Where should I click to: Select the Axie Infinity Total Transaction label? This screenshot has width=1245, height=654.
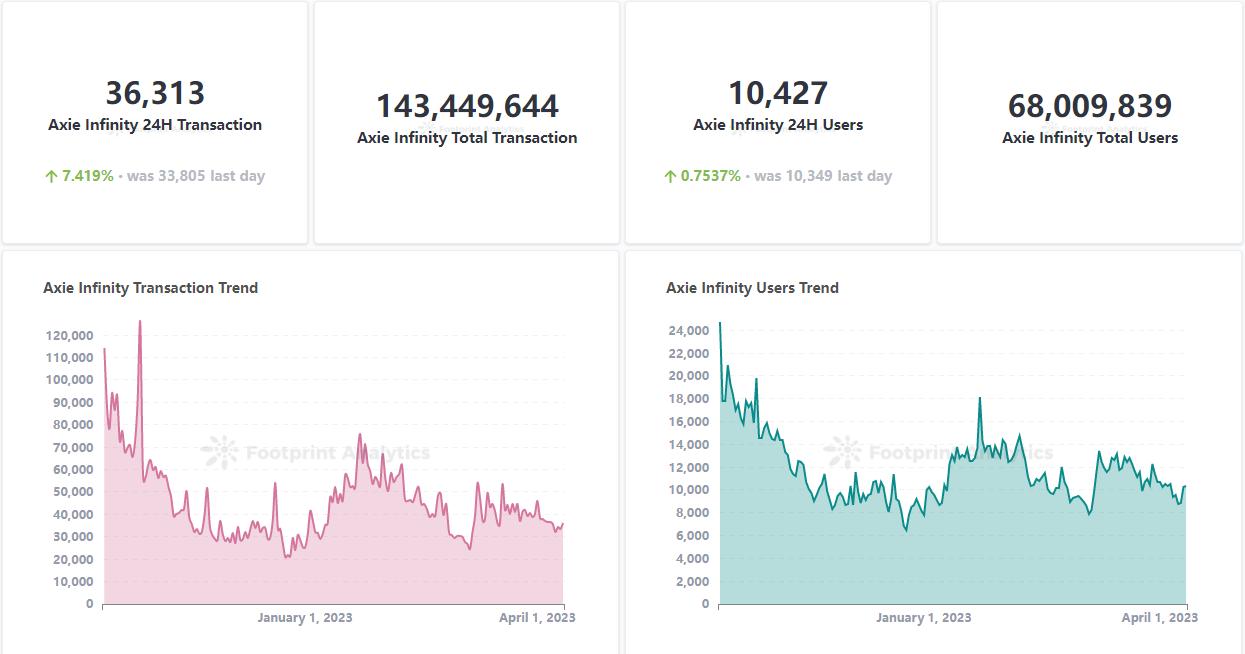(x=467, y=138)
